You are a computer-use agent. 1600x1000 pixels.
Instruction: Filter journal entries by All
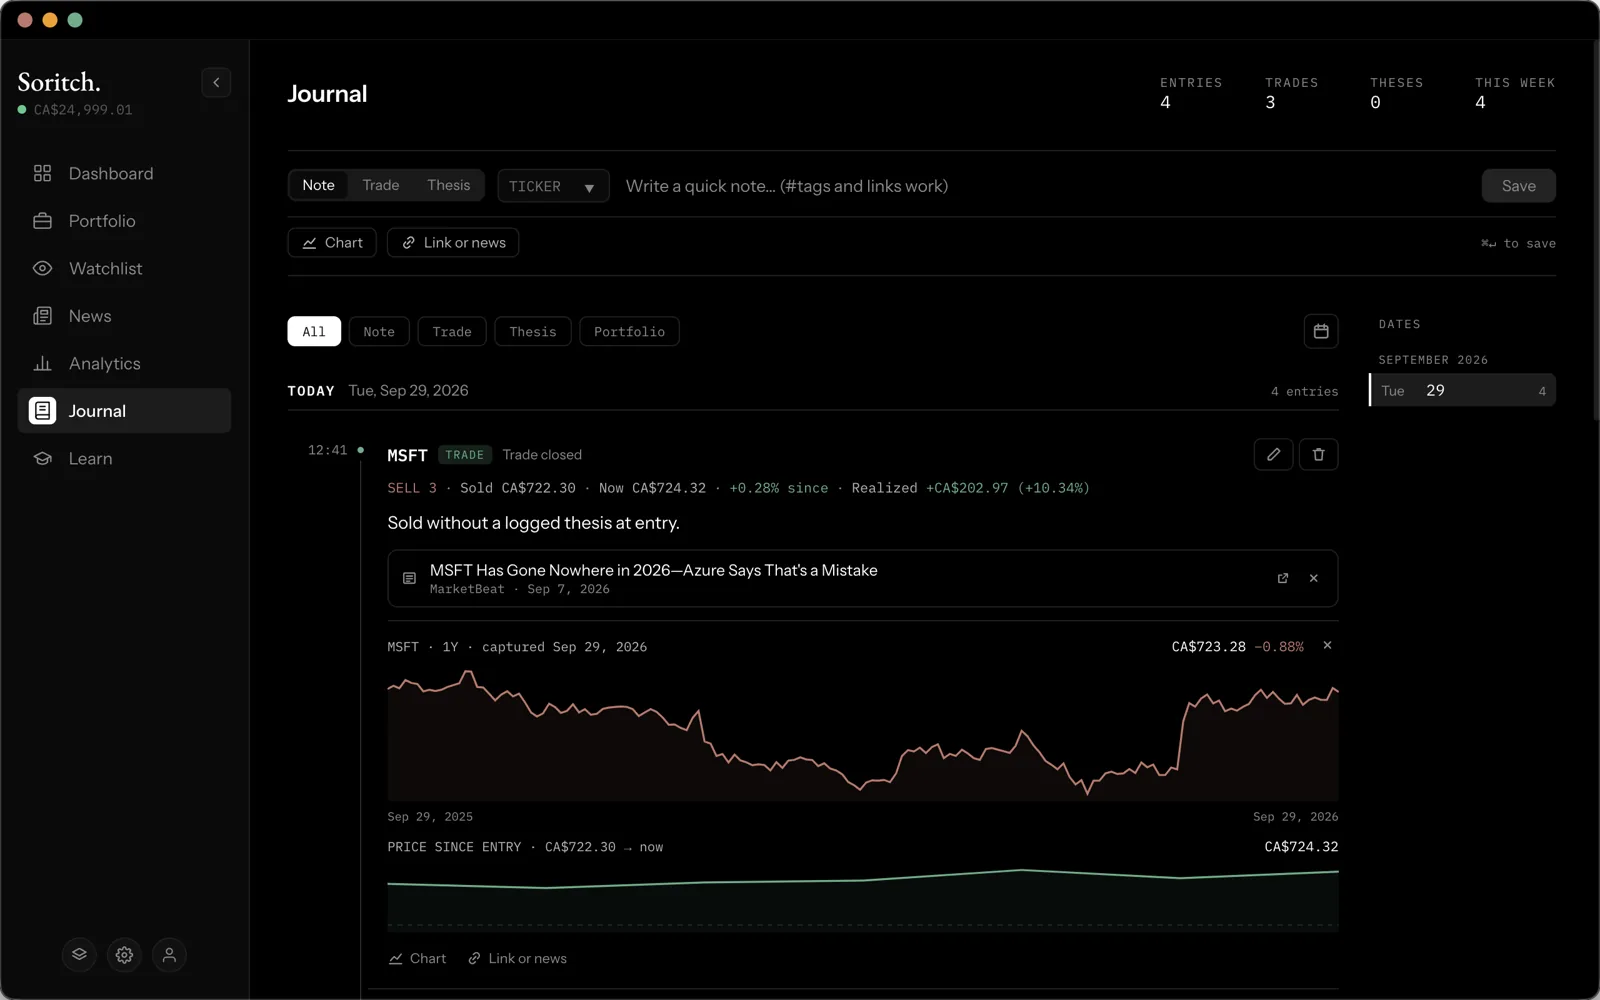[x=314, y=332]
